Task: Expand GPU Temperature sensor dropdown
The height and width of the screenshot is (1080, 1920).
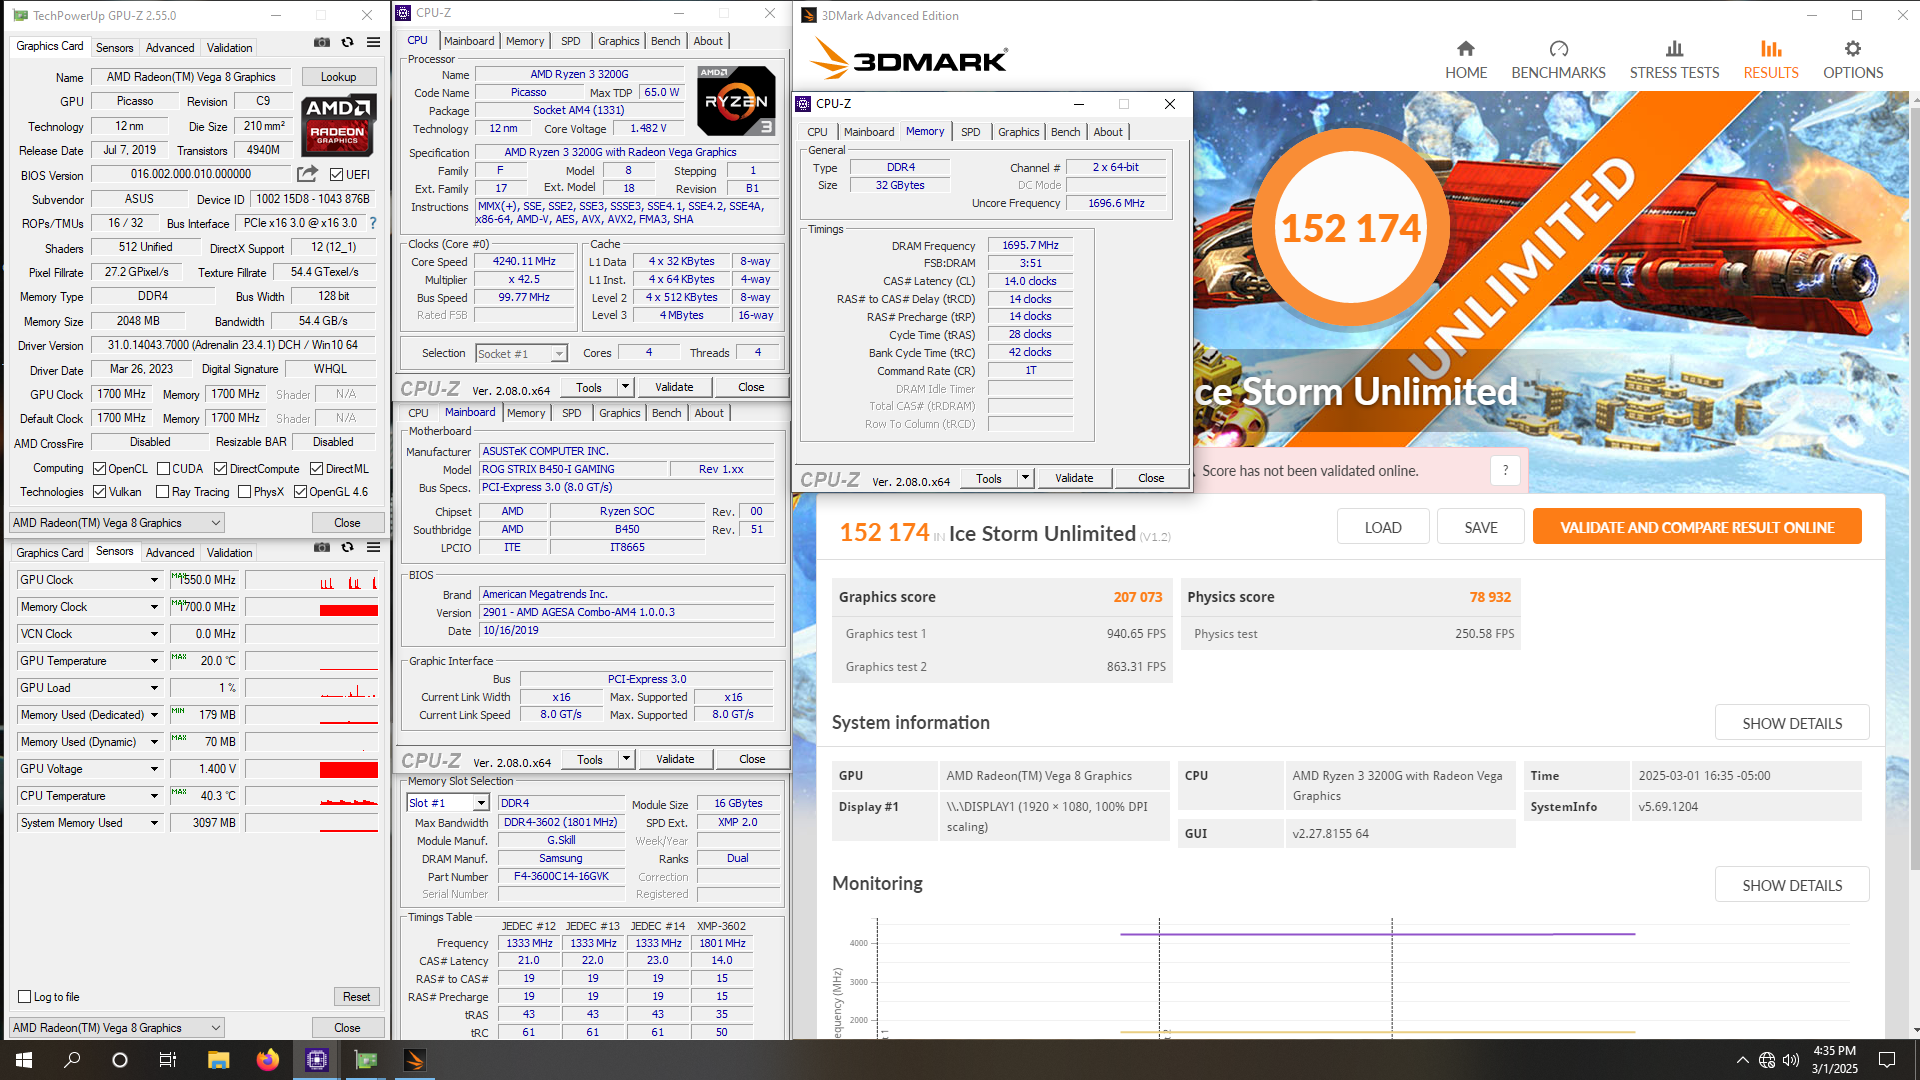Action: click(154, 661)
